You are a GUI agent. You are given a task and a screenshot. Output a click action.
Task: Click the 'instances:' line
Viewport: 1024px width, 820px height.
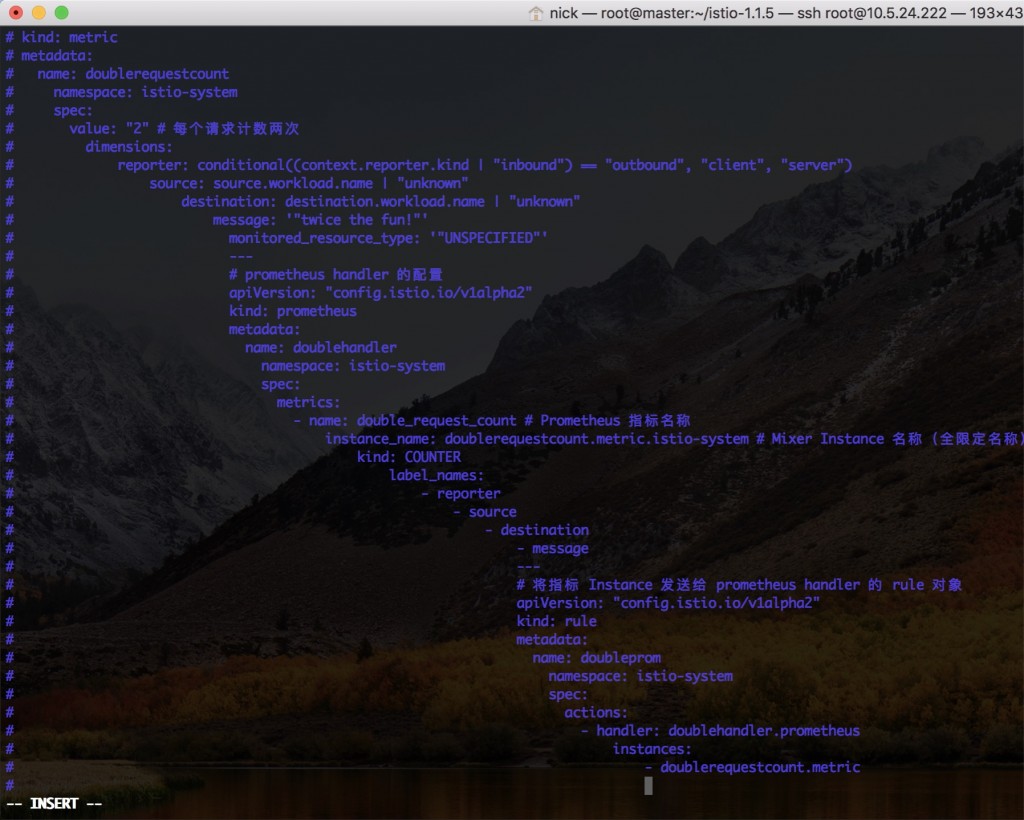click(652, 750)
